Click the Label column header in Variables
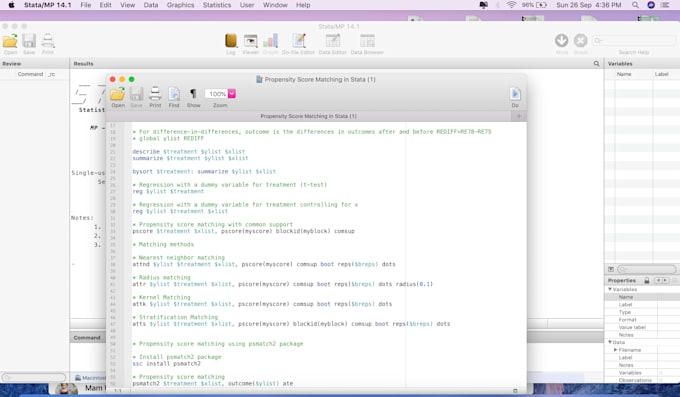The width and height of the screenshot is (680, 397). pos(661,74)
